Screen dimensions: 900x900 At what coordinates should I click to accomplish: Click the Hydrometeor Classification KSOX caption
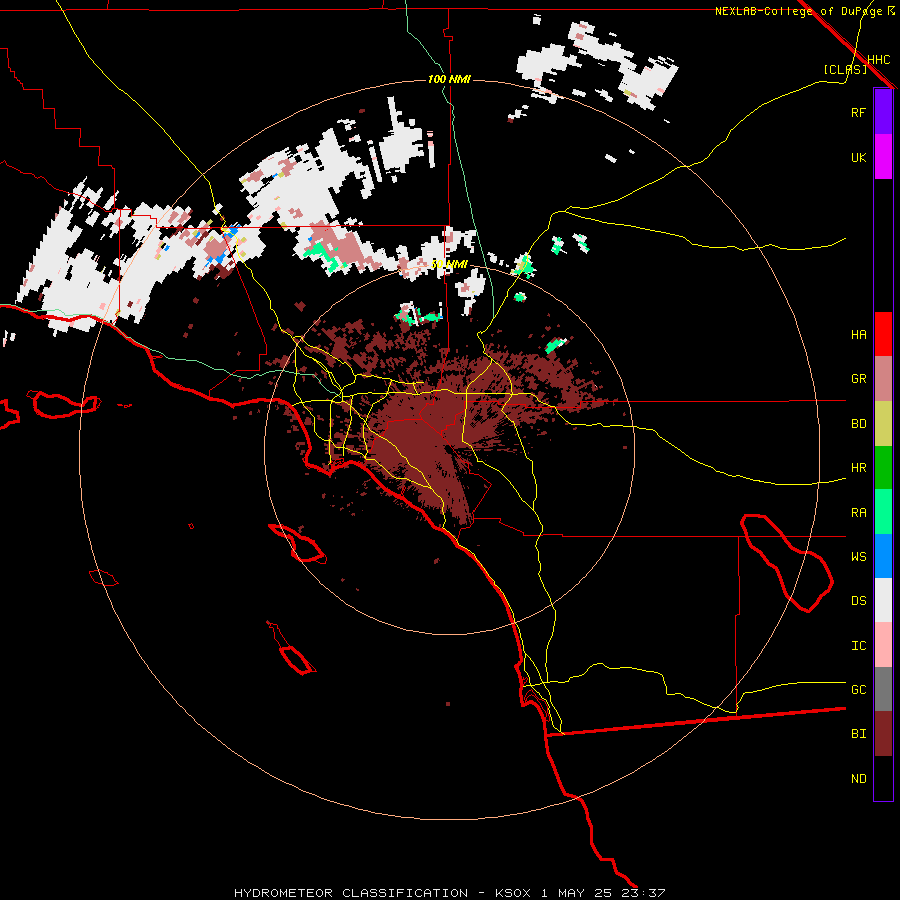[449, 893]
